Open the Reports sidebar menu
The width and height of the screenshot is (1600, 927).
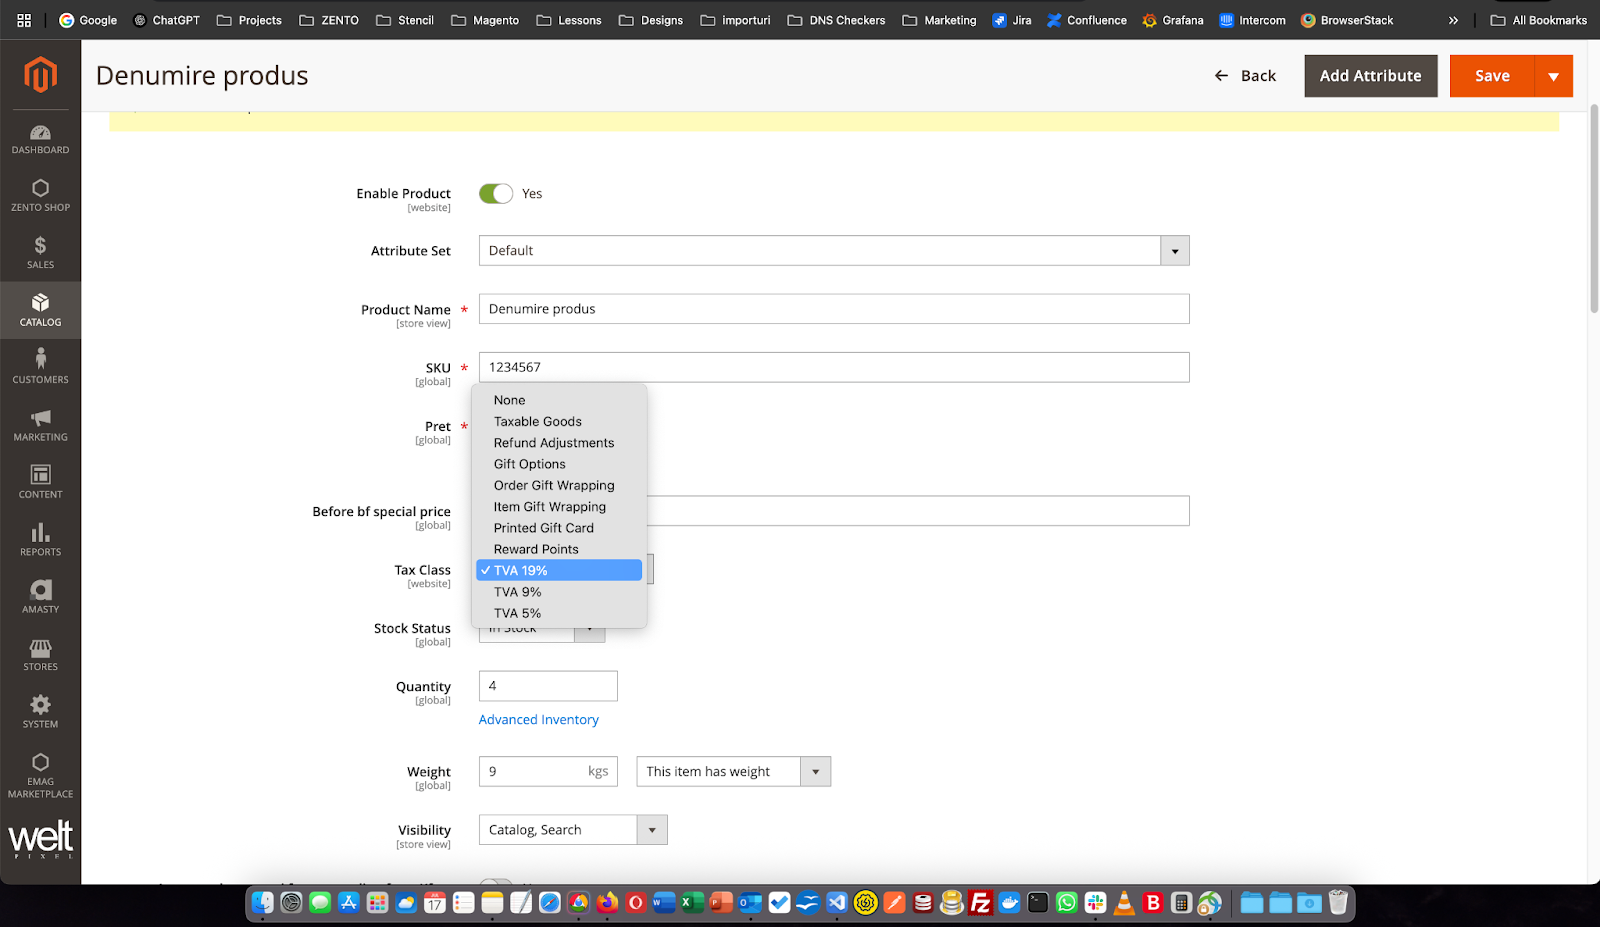click(x=40, y=540)
